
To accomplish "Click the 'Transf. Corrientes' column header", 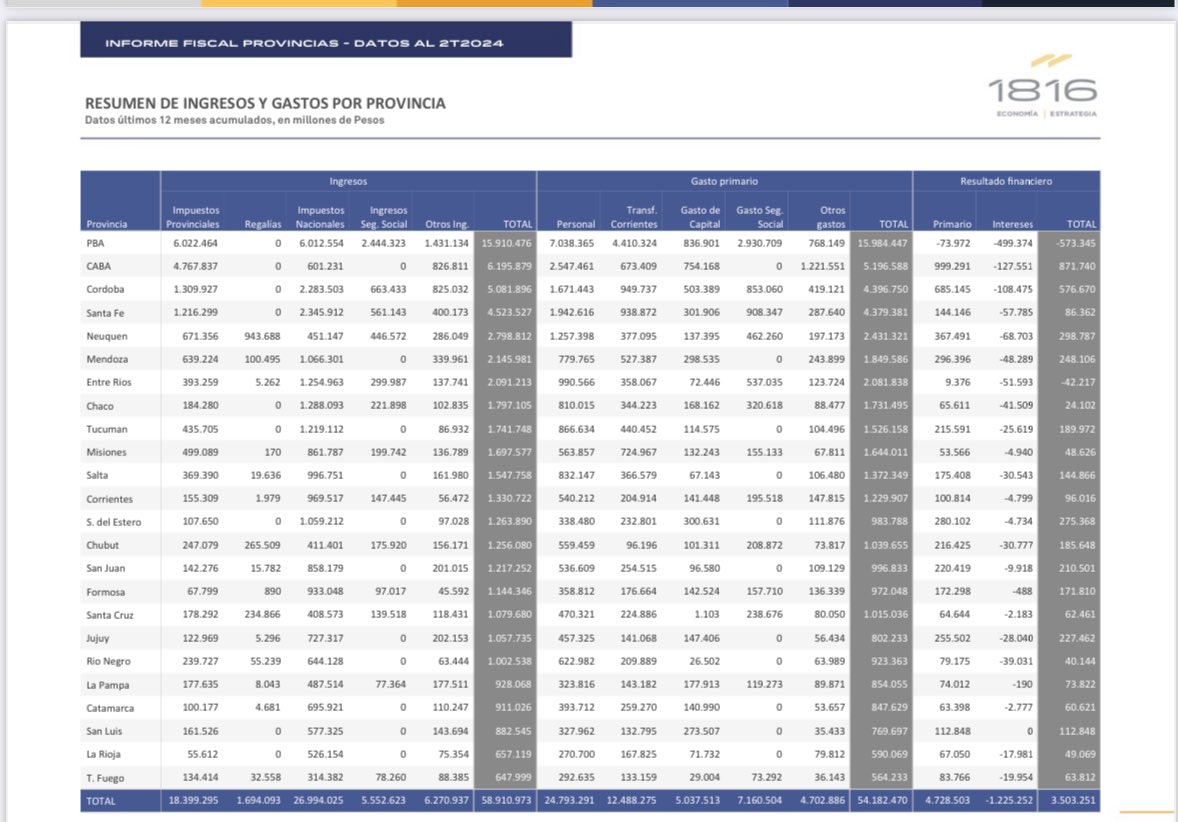I will (634, 217).
